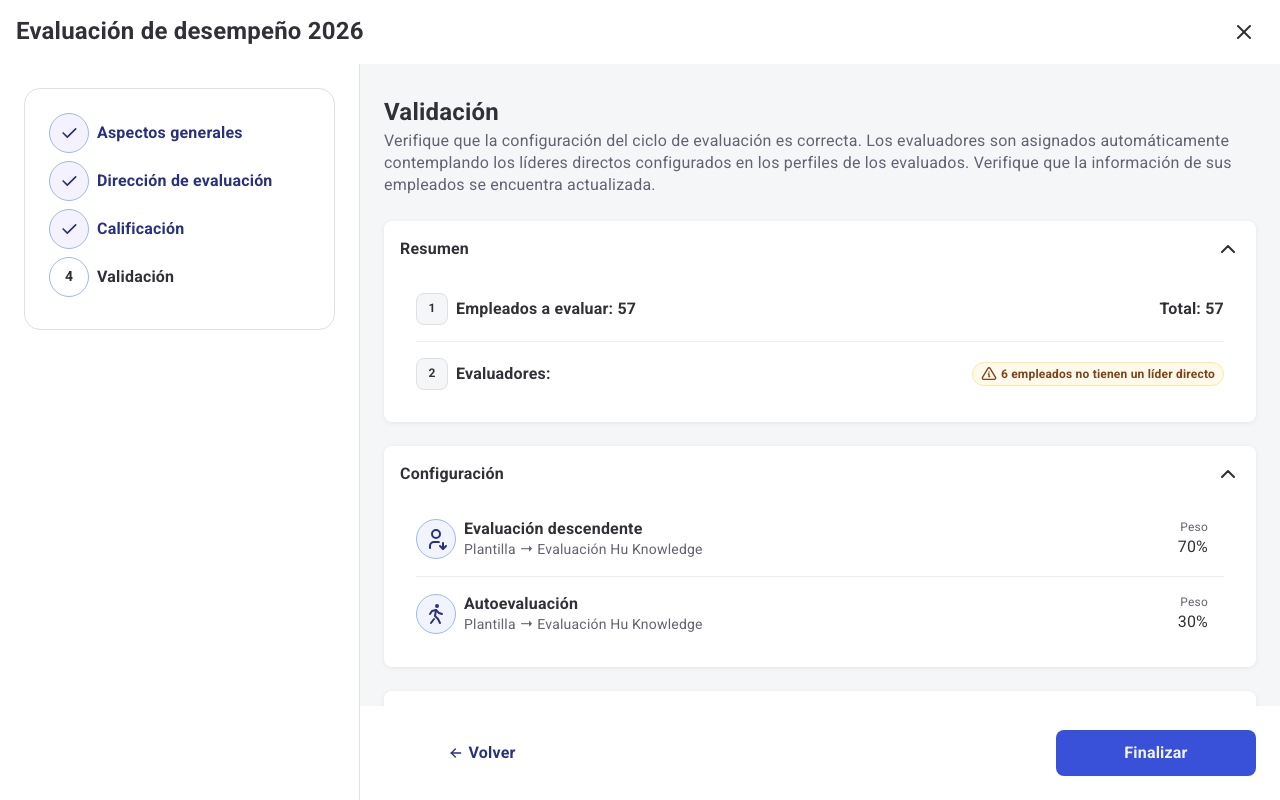
Task: Click the Finalizar button
Action: point(1156,753)
